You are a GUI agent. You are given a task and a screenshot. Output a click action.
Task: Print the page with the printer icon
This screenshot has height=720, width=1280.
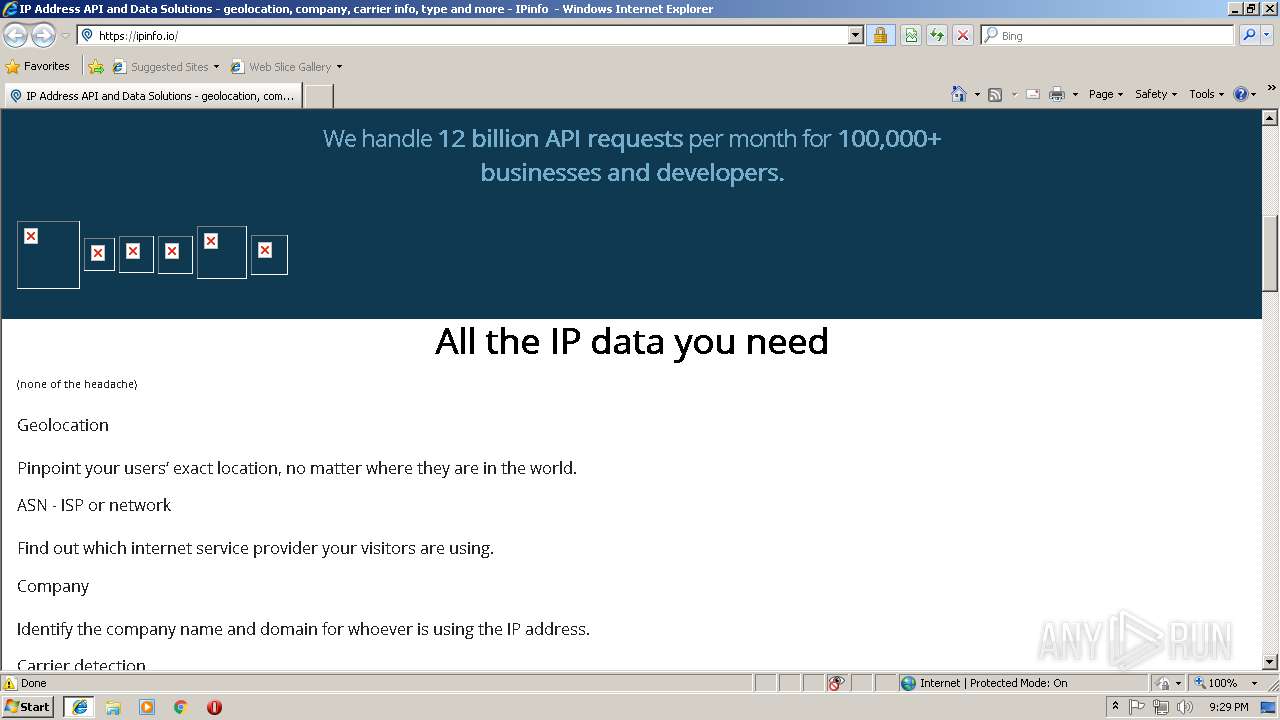1057,94
